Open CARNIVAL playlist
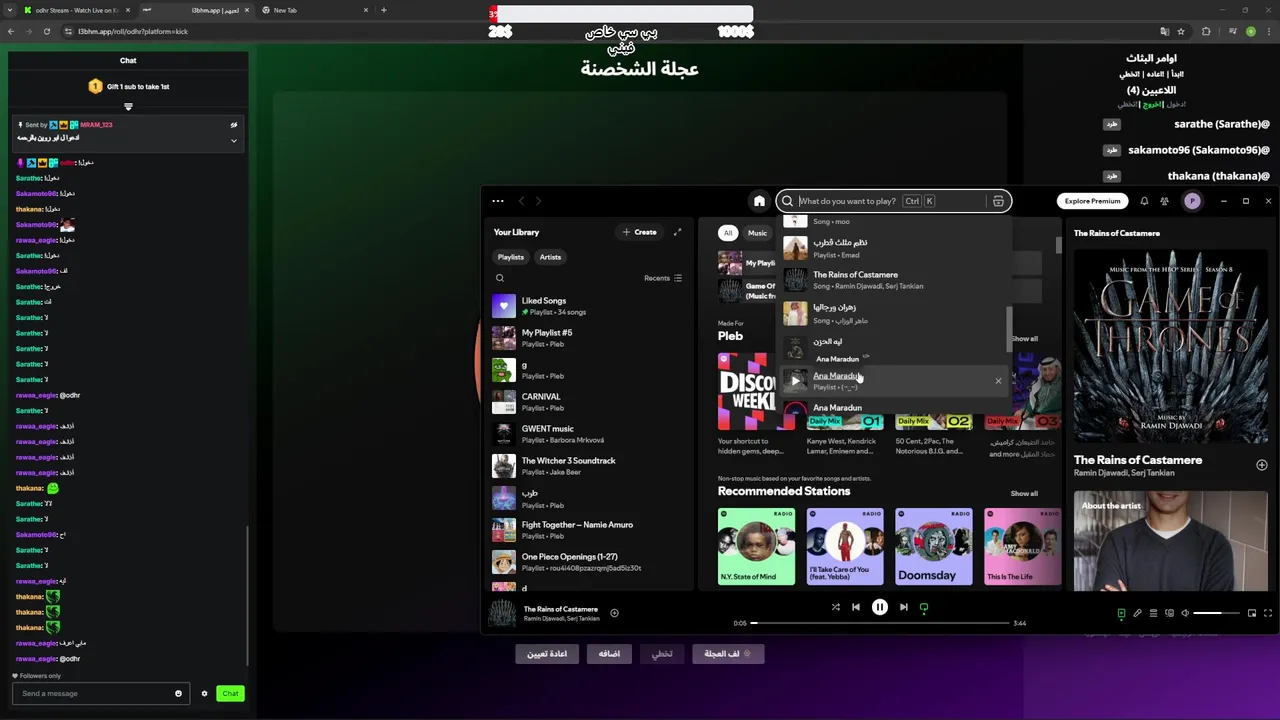The height and width of the screenshot is (720, 1280). point(590,402)
